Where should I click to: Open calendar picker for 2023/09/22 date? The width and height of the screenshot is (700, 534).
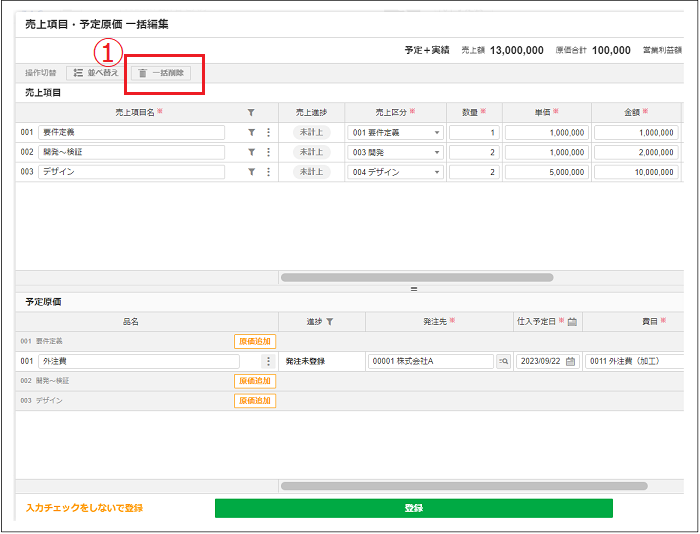(x=570, y=362)
